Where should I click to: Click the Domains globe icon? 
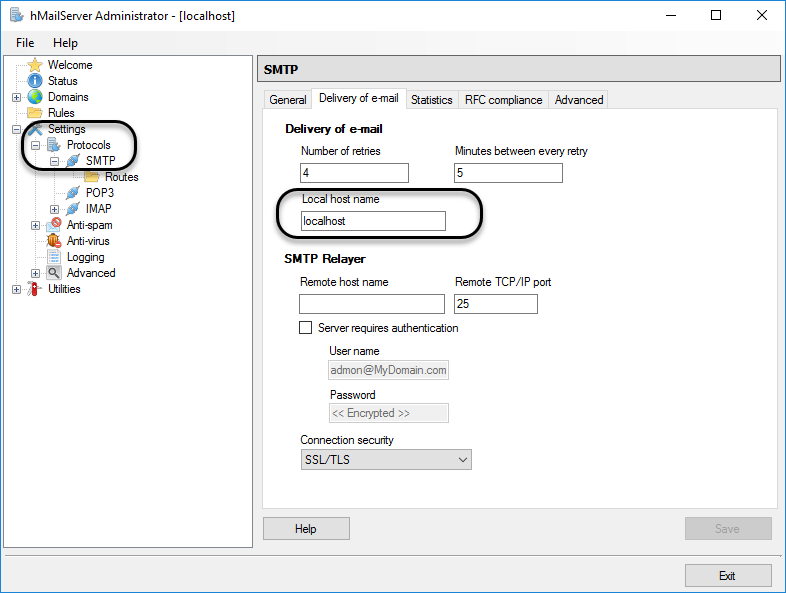(x=35, y=97)
